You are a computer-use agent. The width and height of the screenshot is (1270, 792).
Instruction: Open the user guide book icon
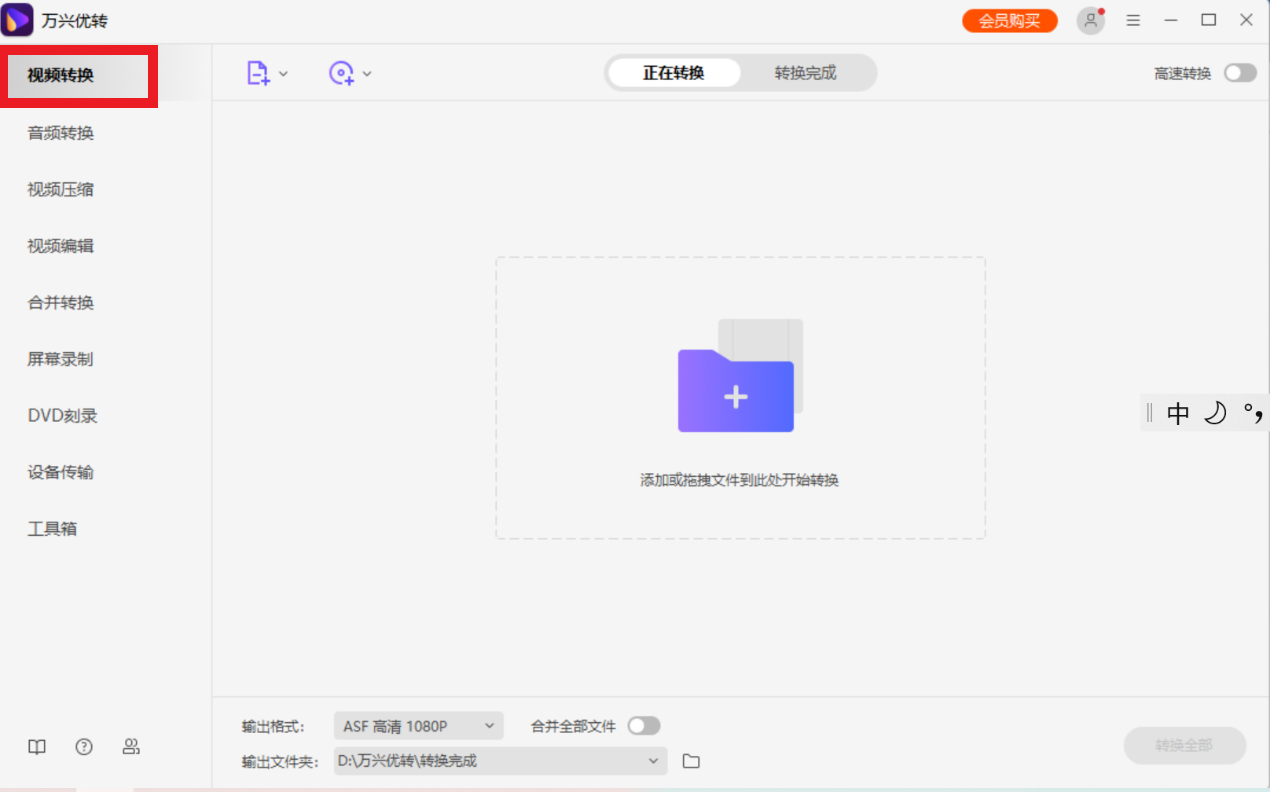tap(36, 746)
